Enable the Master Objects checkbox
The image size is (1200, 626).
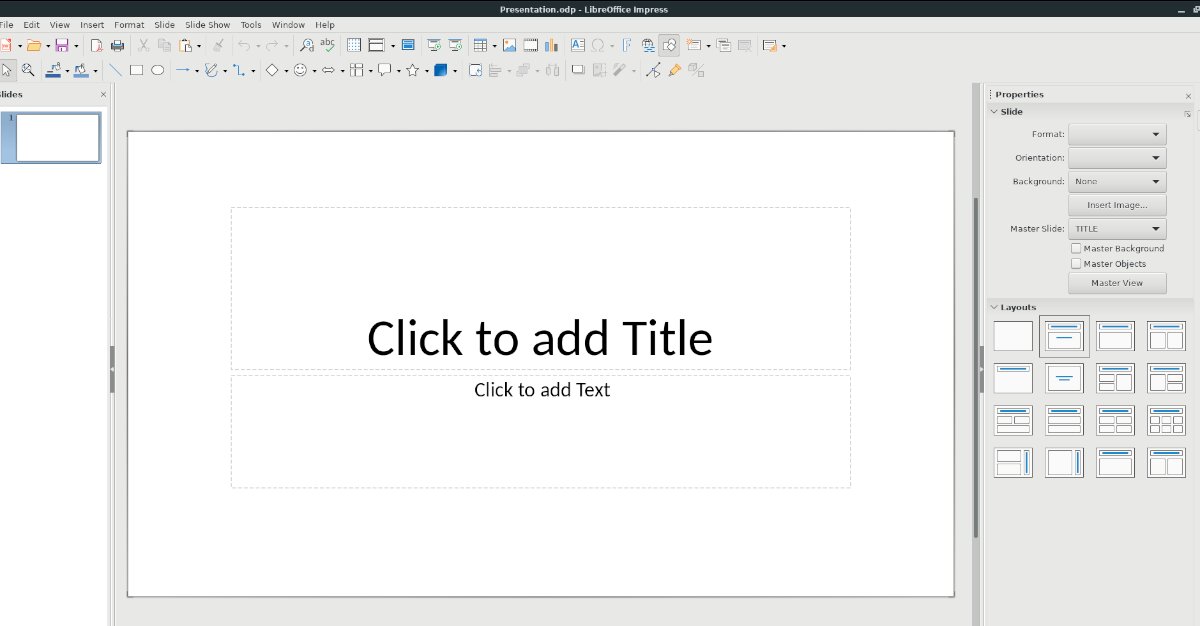coord(1076,264)
